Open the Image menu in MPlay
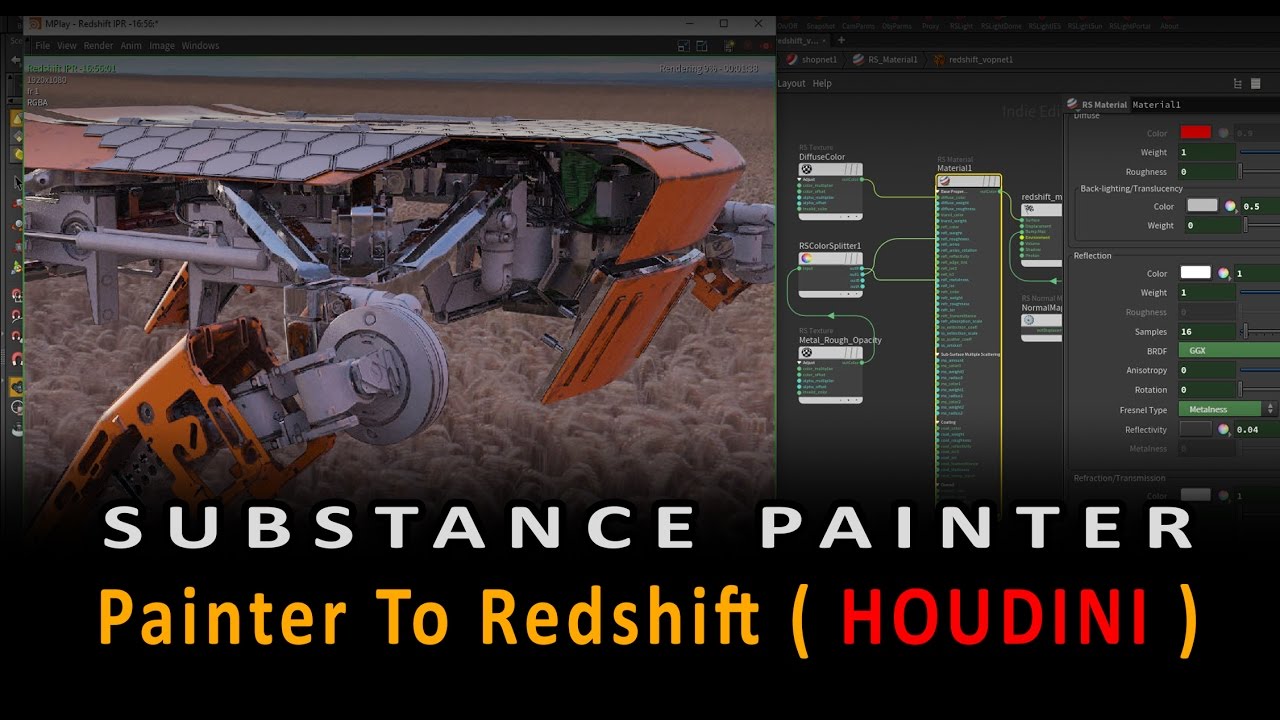 click(x=162, y=45)
